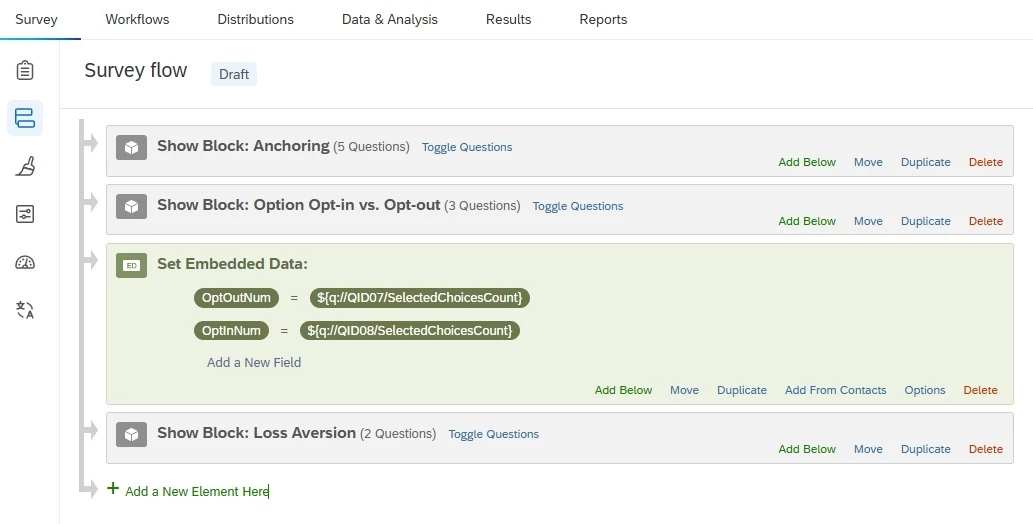Click the Set Embedded Data ED icon
Image resolution: width=1033 pixels, height=524 pixels.
pos(131,266)
